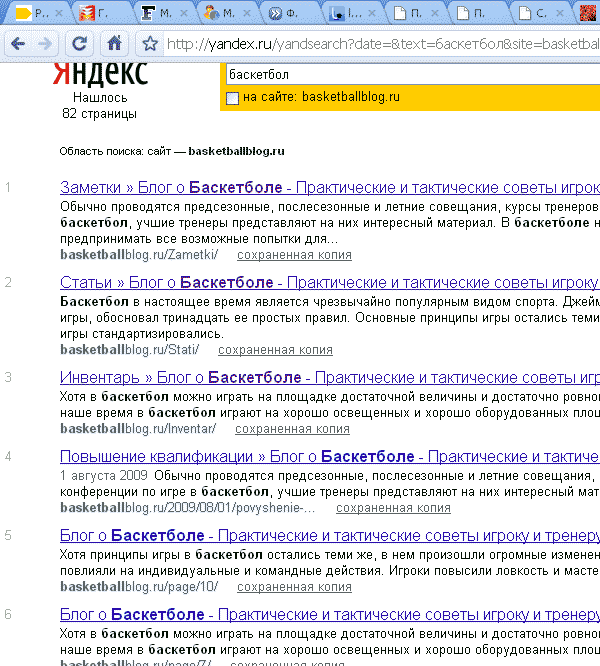Viewport: 600px width, 666px height.
Task: Switch to the "С." tab
Action: [541, 13]
